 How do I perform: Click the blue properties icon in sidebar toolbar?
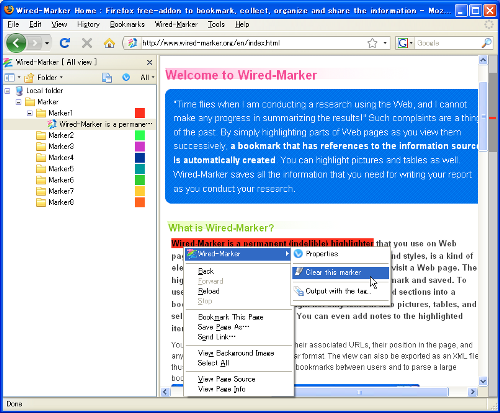coord(126,77)
